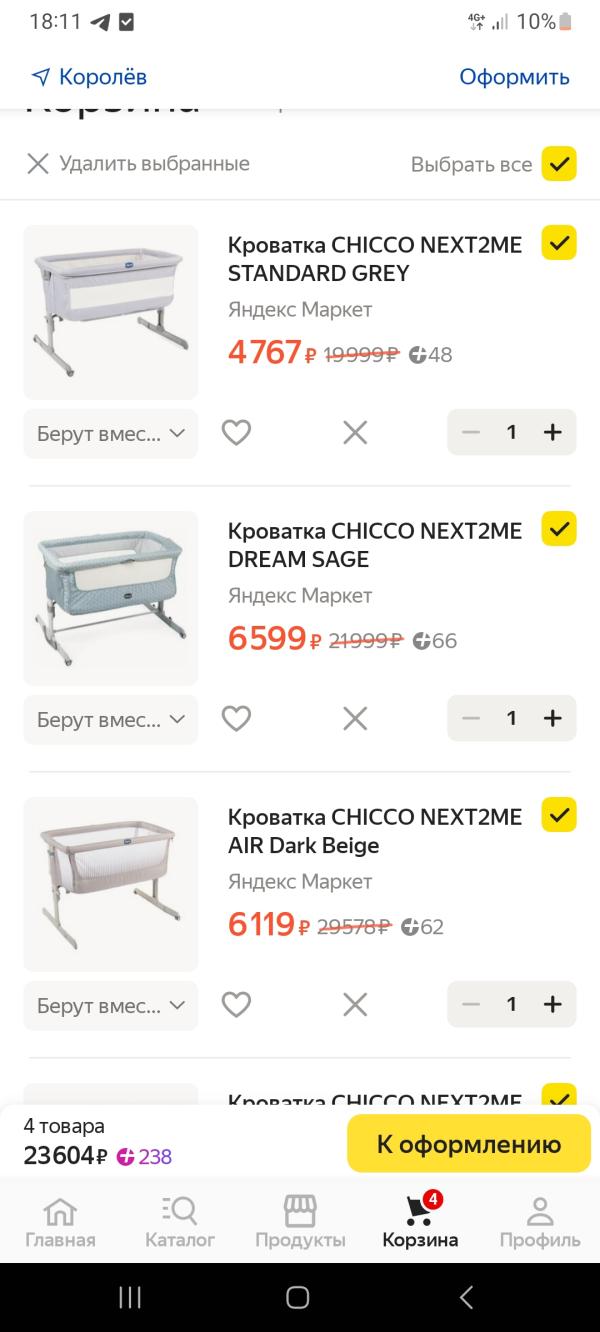This screenshot has height=1332, width=600.
Task: Uncheck the STANDARD GREY crib checkbox
Action: tap(559, 243)
